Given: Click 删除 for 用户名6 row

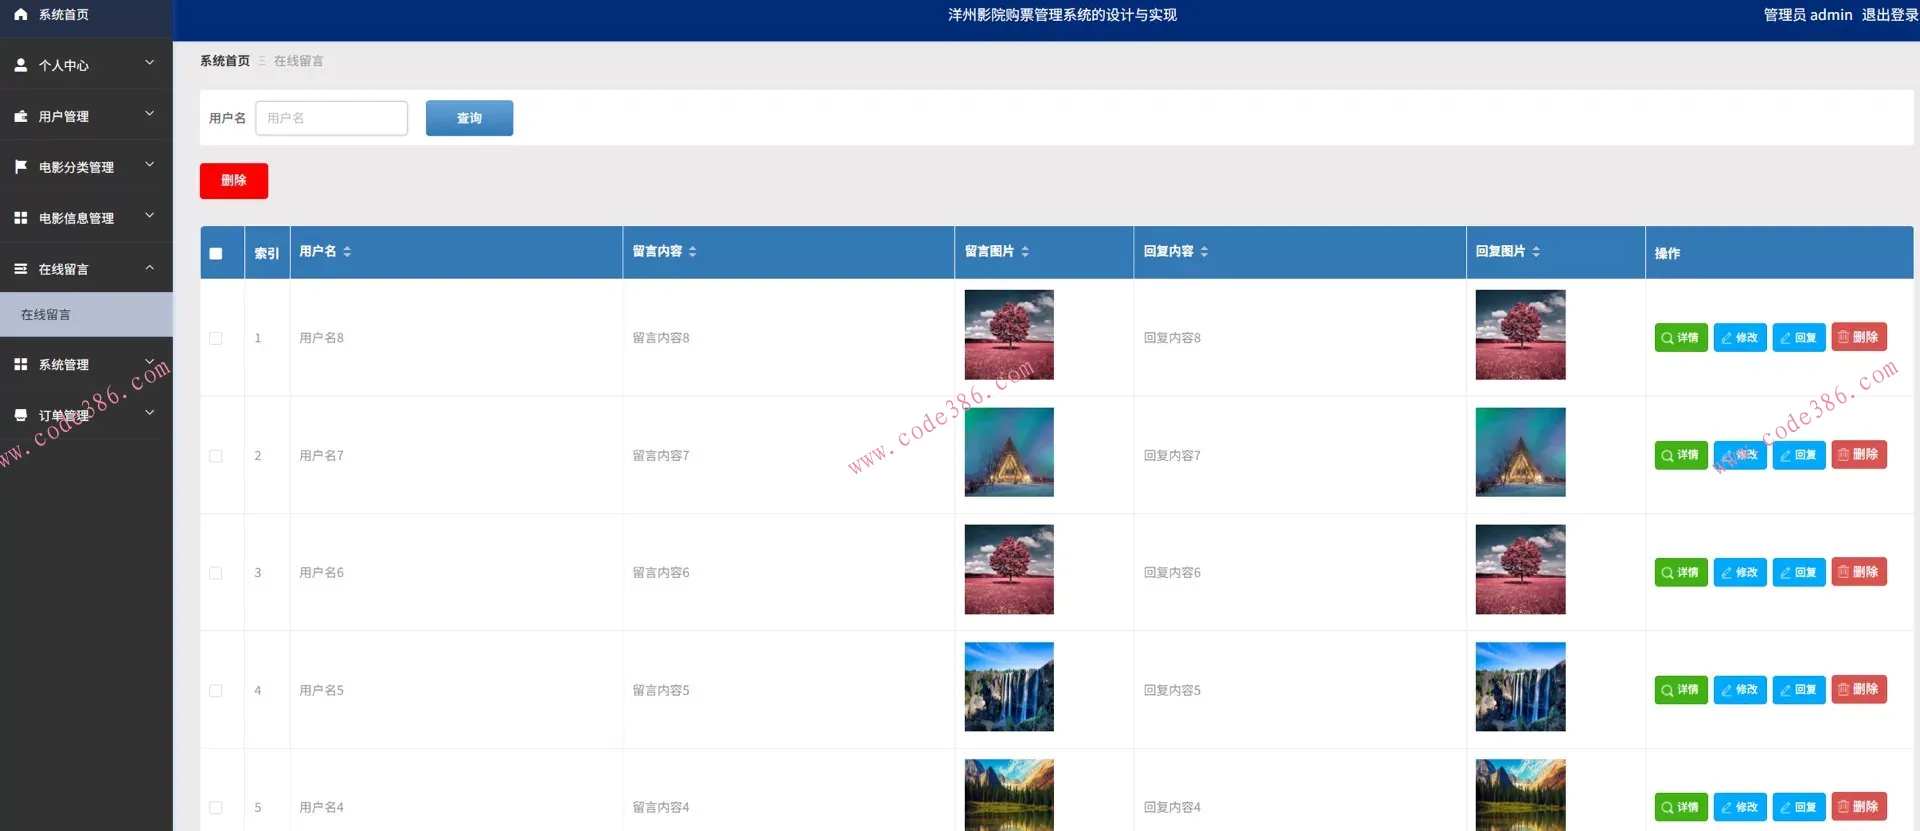Looking at the screenshot, I should [x=1859, y=571].
